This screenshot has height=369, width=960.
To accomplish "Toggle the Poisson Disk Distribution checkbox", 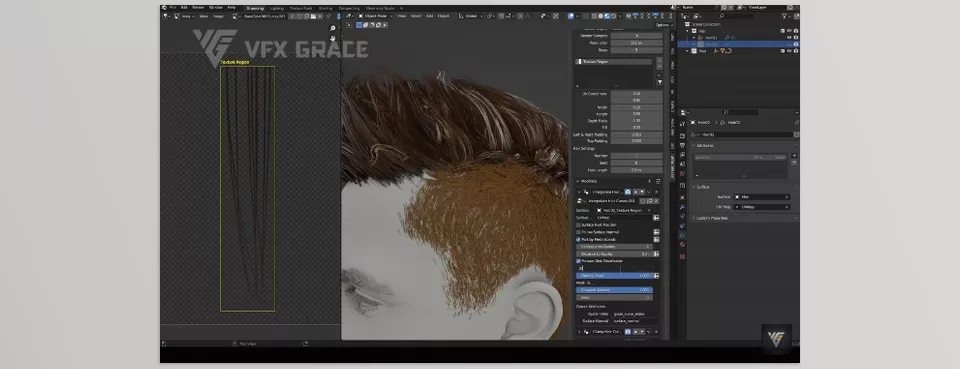I will coord(579,261).
